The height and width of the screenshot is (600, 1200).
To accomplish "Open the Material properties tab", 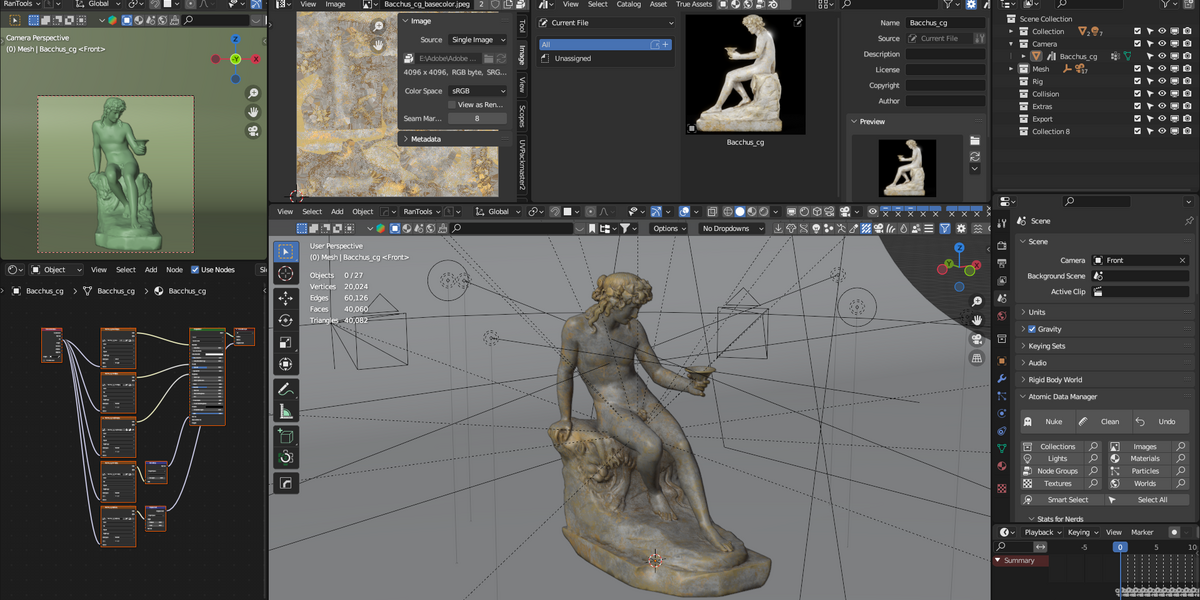I will pyautogui.click(x=1002, y=466).
